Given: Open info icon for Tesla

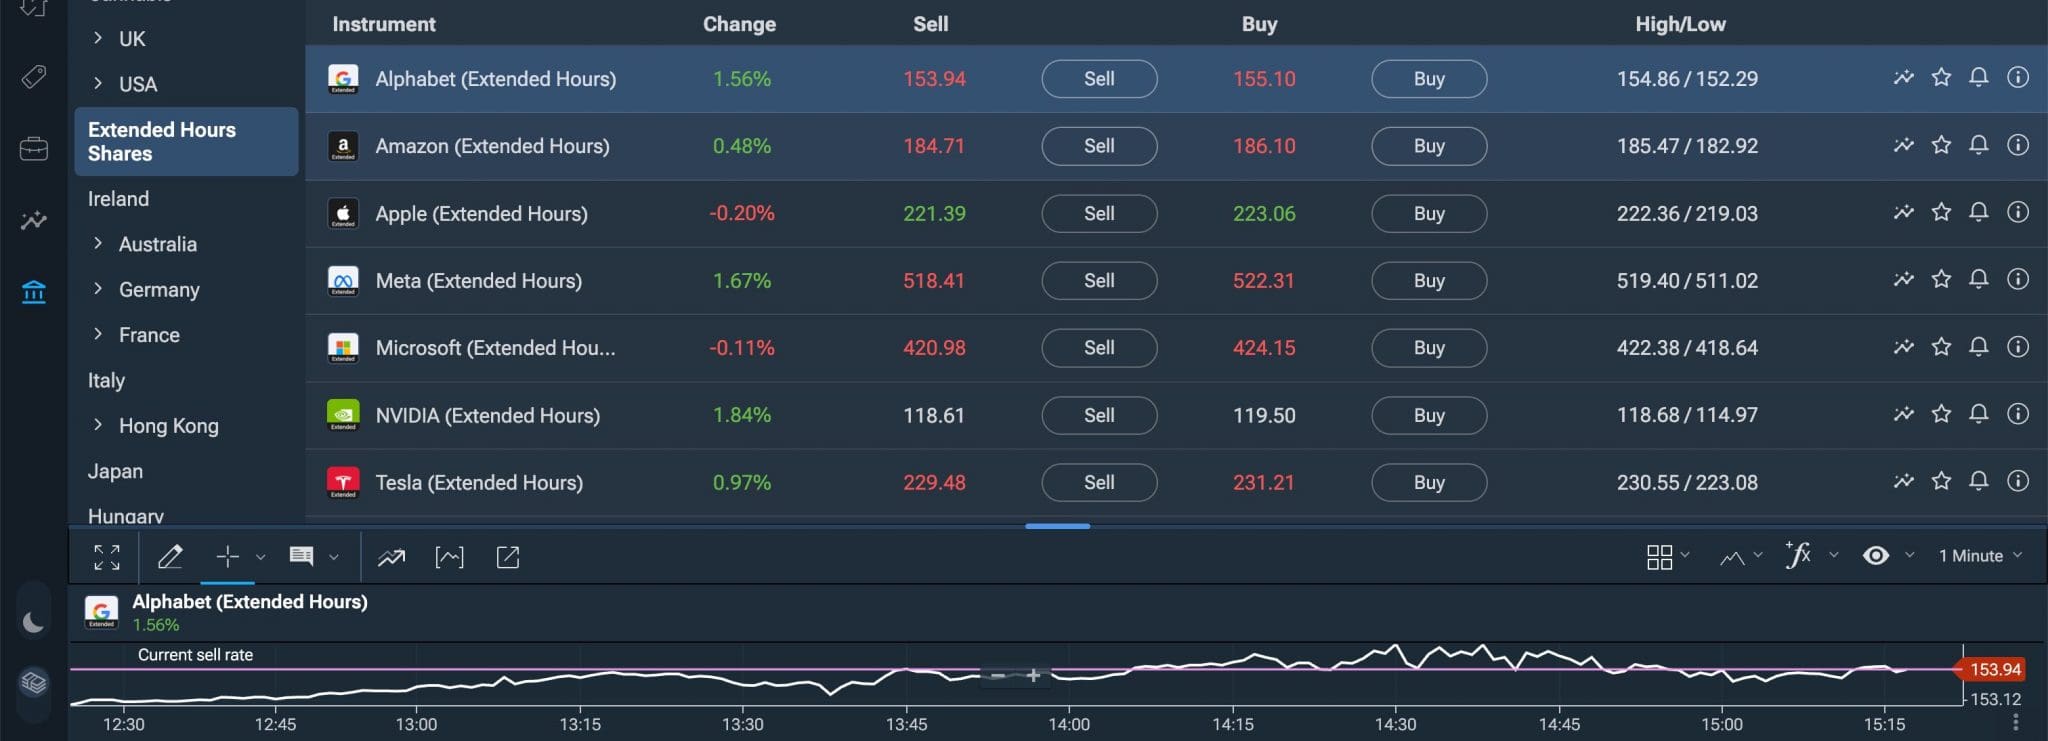Looking at the screenshot, I should coord(2018,481).
